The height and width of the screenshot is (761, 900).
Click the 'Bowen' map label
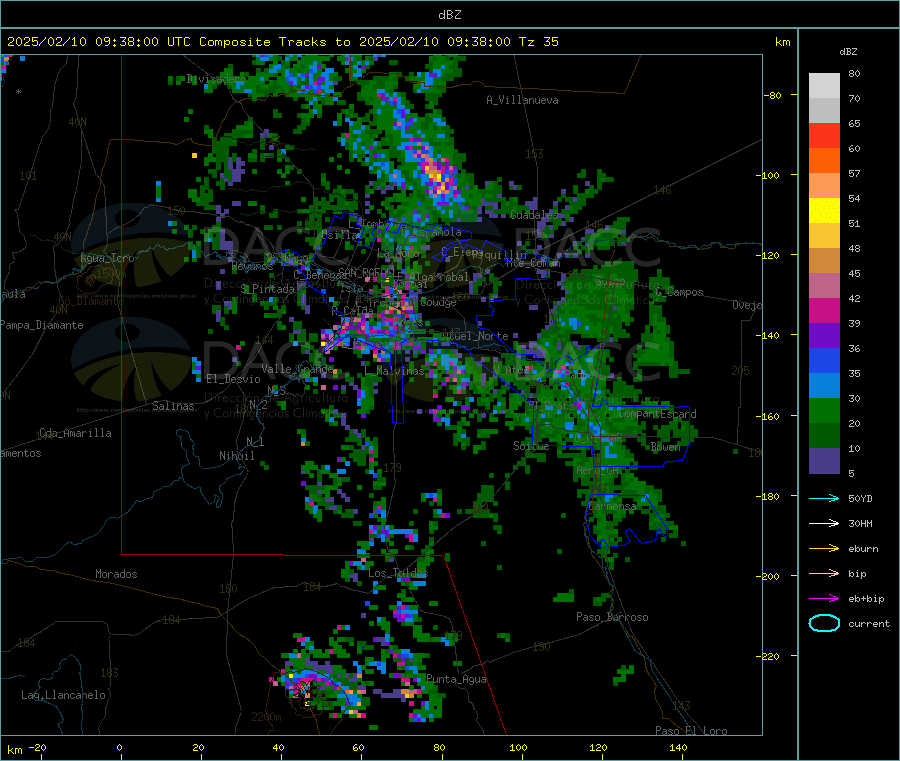click(666, 446)
